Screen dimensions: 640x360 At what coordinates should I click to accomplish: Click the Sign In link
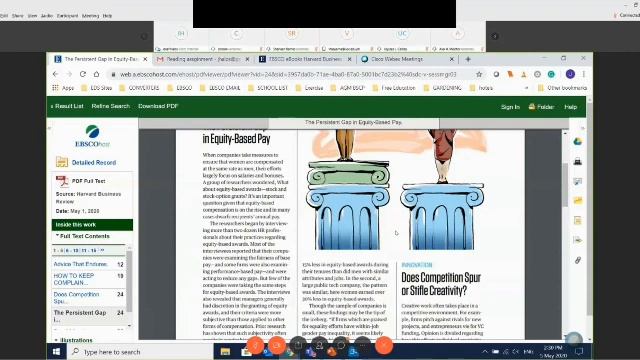(510, 107)
